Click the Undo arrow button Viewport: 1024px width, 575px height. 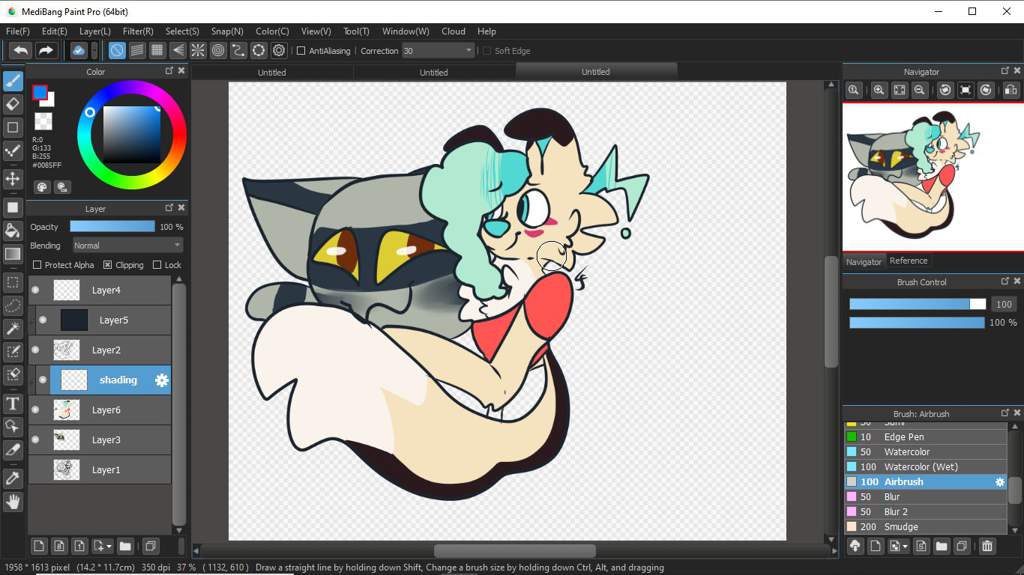click(x=21, y=51)
